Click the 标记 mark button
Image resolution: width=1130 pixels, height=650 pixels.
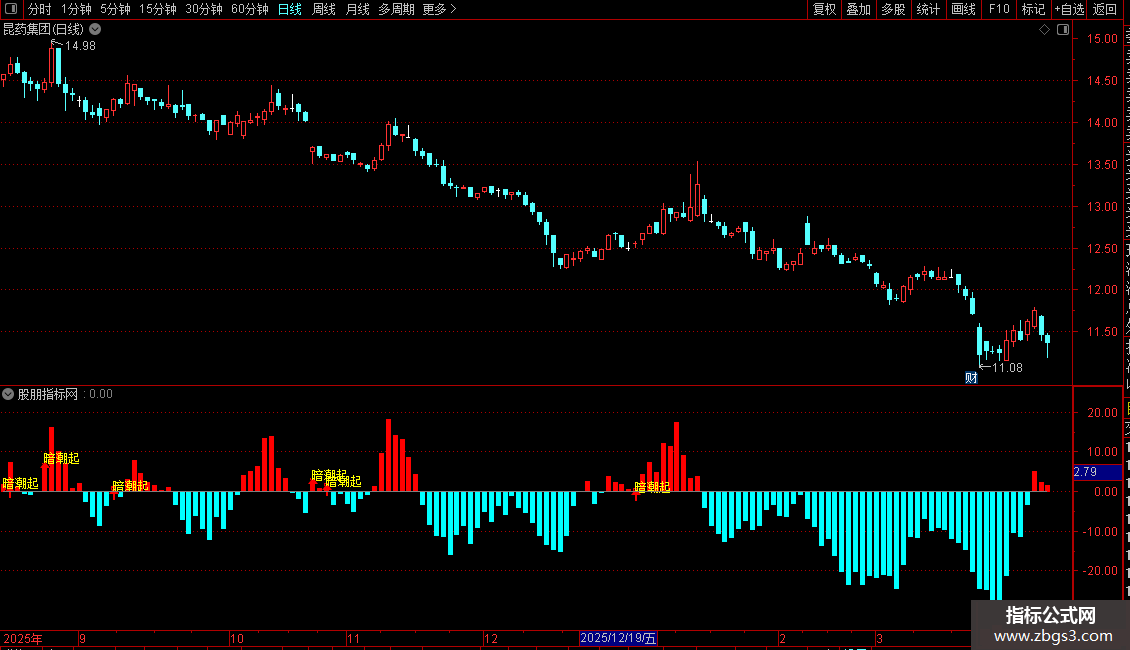(x=1033, y=9)
